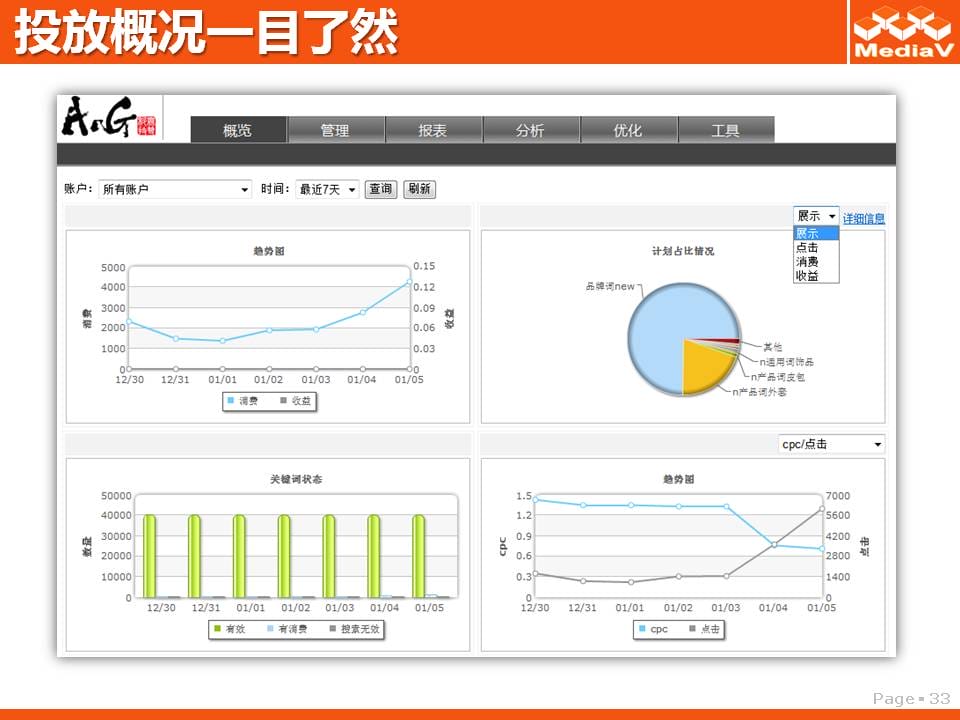Click the 01/05 point on the 消费 line
Viewport: 960px width, 720px height.
[410, 283]
